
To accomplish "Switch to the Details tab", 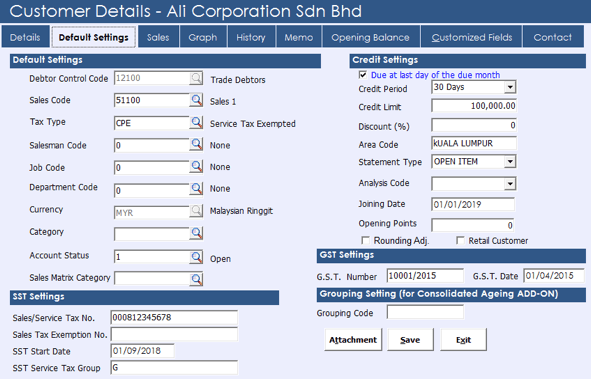I will (25, 37).
